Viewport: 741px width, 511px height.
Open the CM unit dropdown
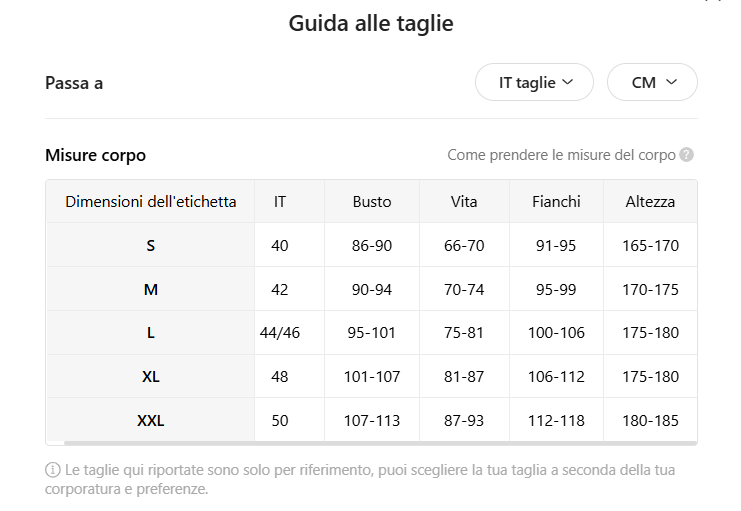click(x=652, y=83)
